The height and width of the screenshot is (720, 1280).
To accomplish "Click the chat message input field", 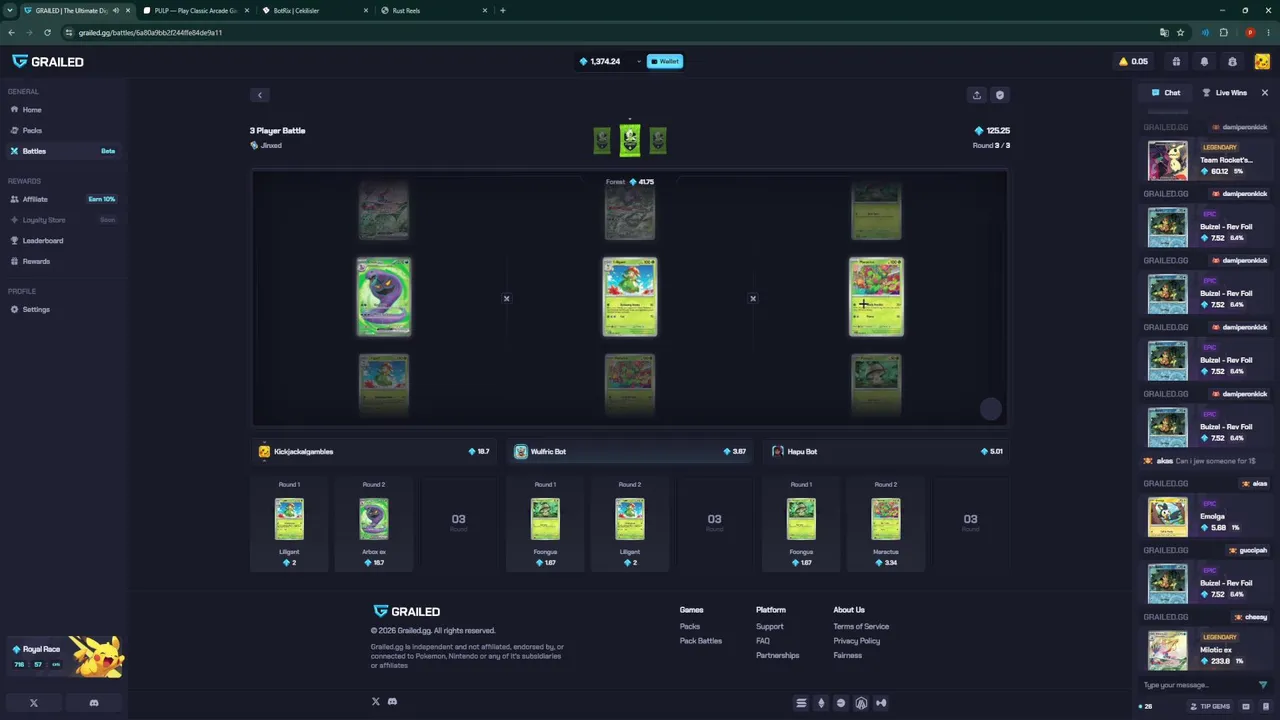I will pyautogui.click(x=1198, y=685).
